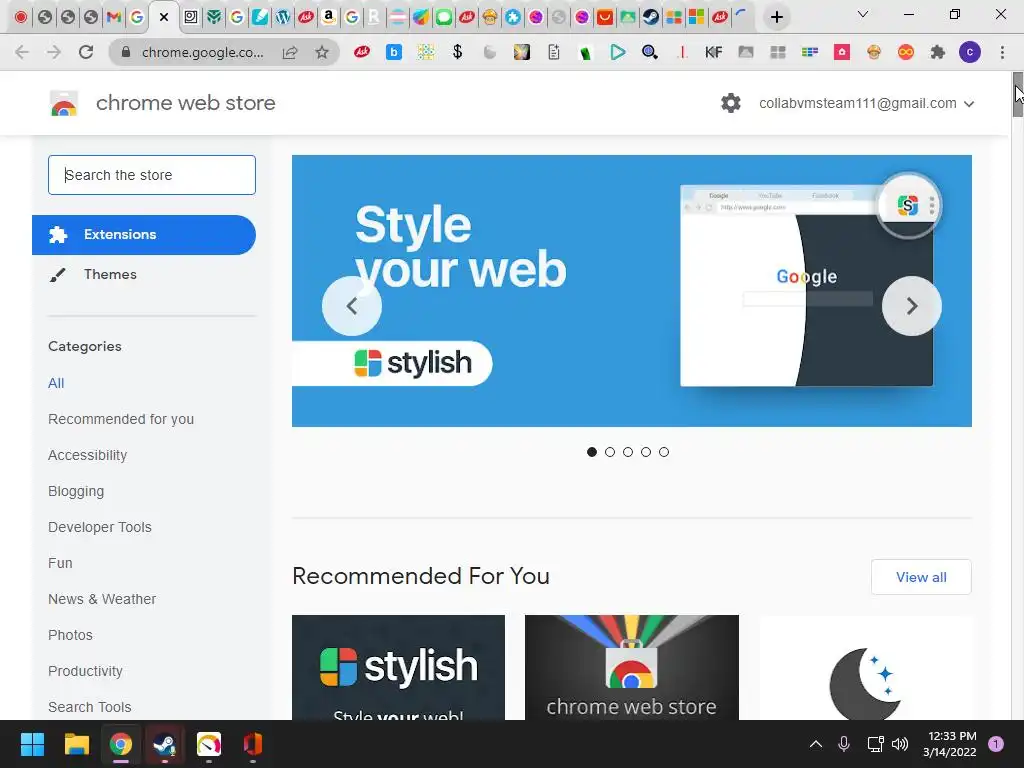Image resolution: width=1024 pixels, height=768 pixels.
Task: Choose Recommended for you category
Action: click(121, 419)
